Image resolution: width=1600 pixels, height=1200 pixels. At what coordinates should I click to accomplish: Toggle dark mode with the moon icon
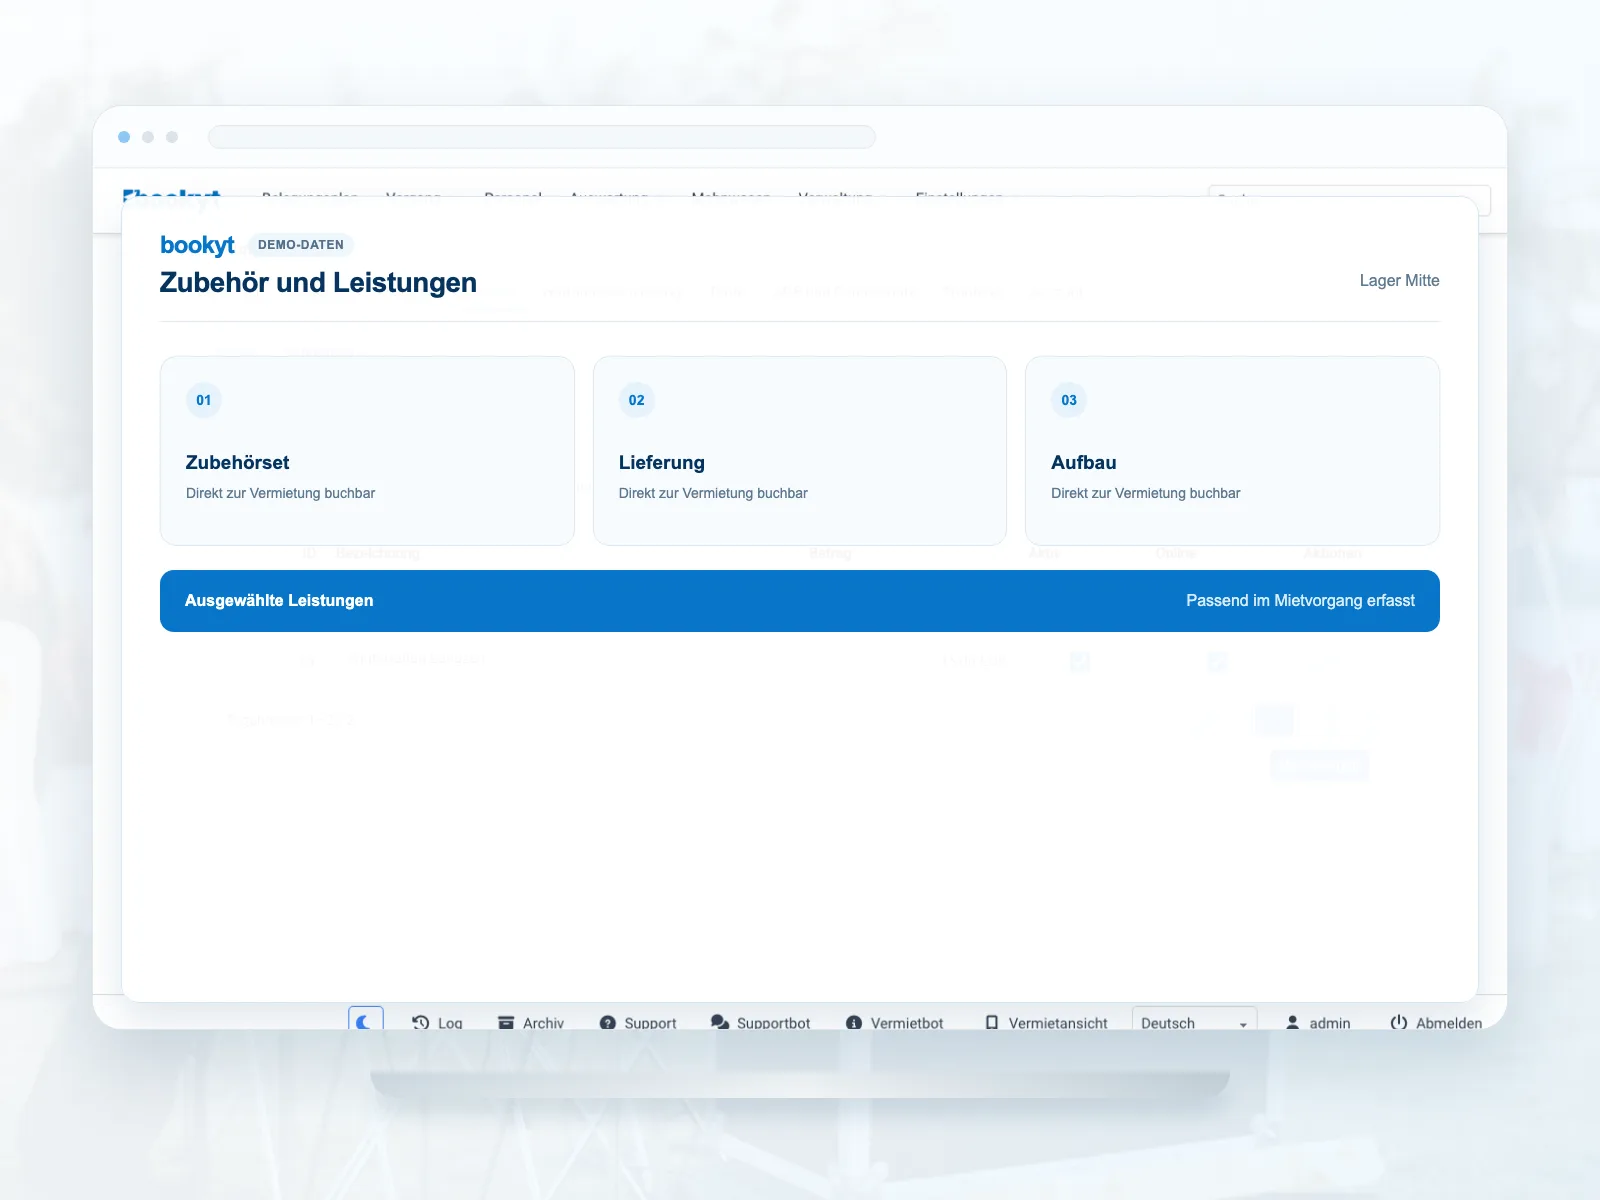click(365, 1020)
